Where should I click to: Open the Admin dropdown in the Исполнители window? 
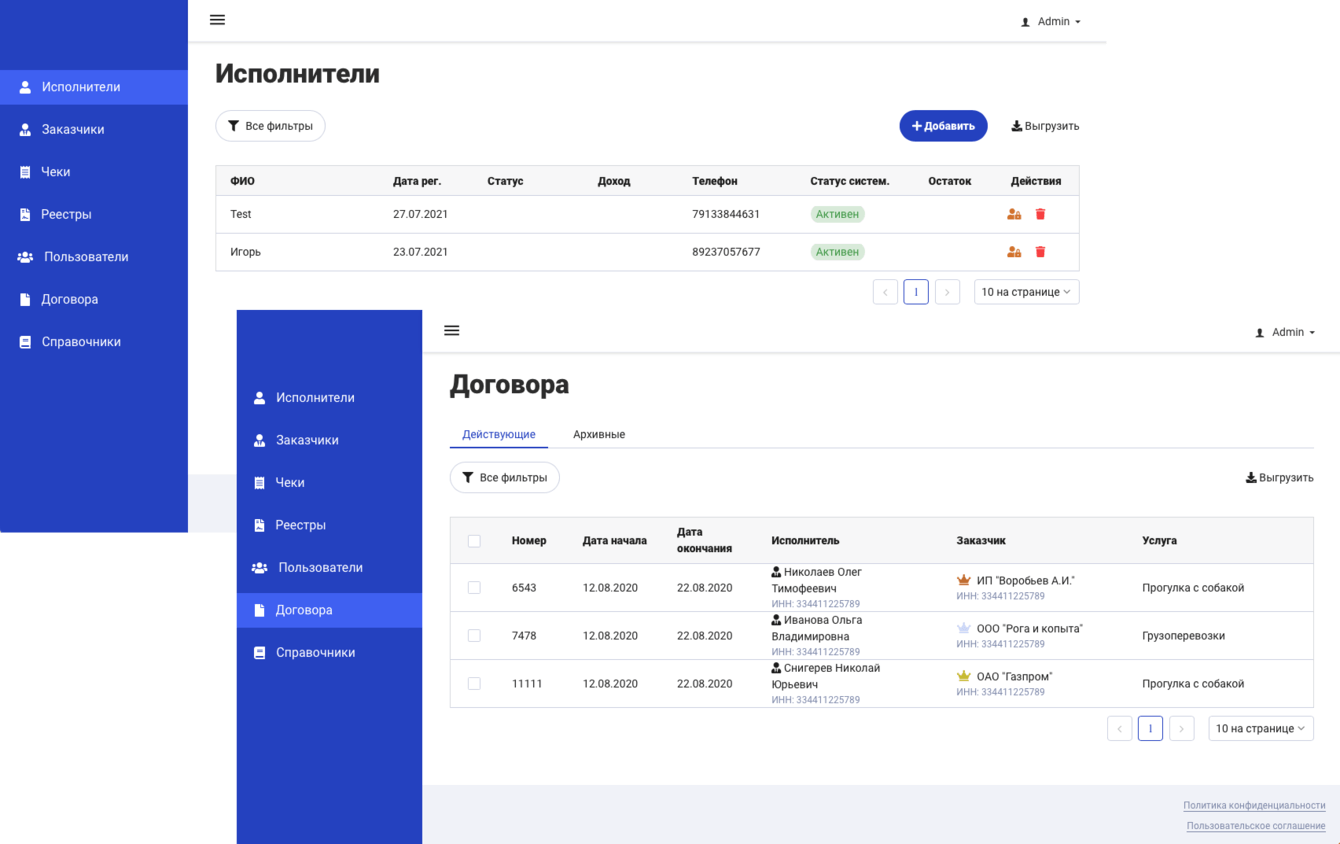(x=1051, y=22)
